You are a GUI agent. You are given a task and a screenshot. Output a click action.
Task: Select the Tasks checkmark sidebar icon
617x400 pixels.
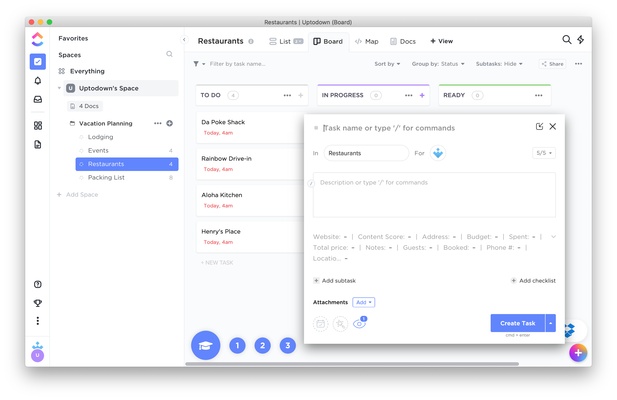(x=38, y=61)
